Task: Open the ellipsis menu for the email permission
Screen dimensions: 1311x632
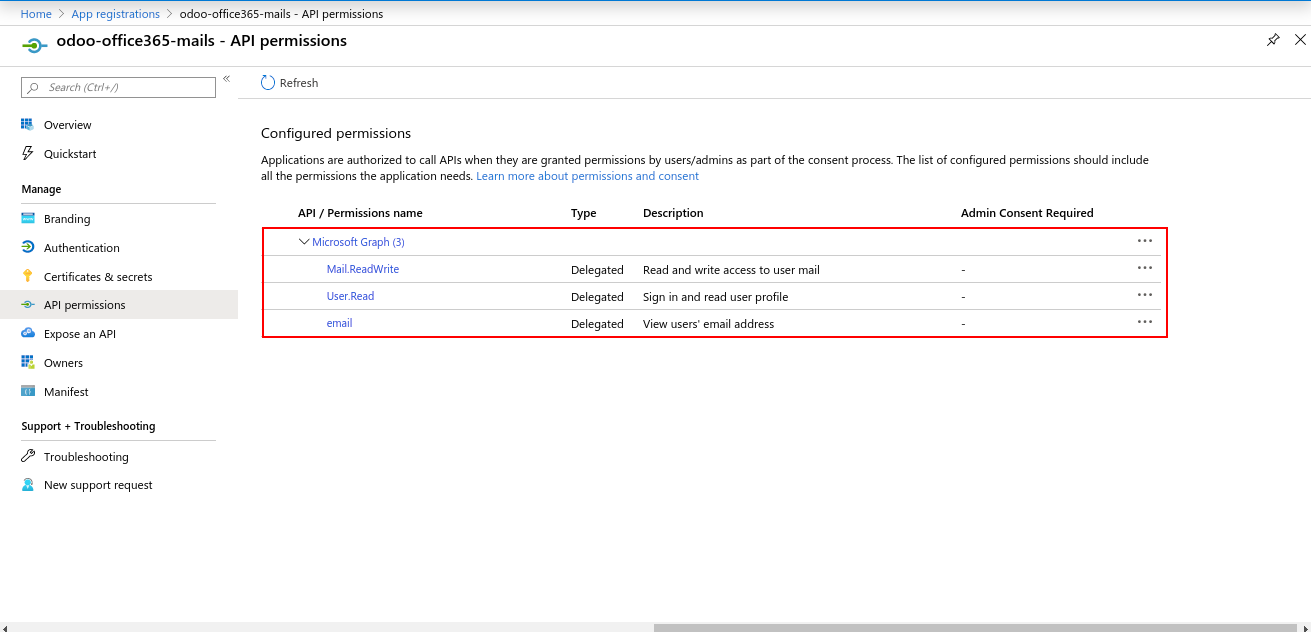Action: click(1145, 322)
